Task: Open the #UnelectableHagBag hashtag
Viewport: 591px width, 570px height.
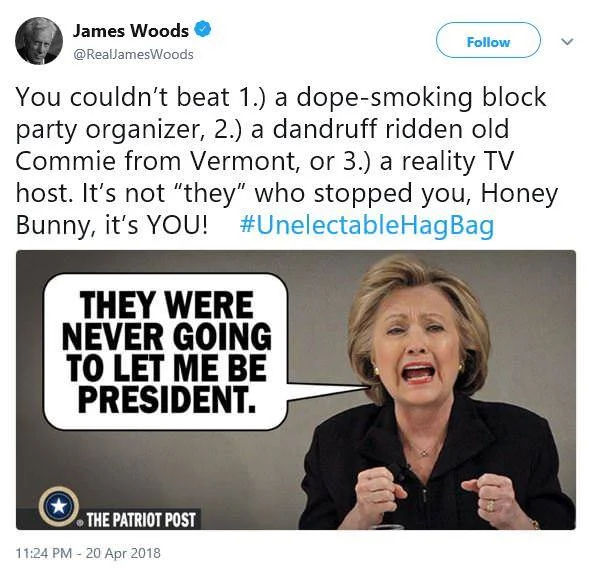Action: pyautogui.click(x=367, y=225)
